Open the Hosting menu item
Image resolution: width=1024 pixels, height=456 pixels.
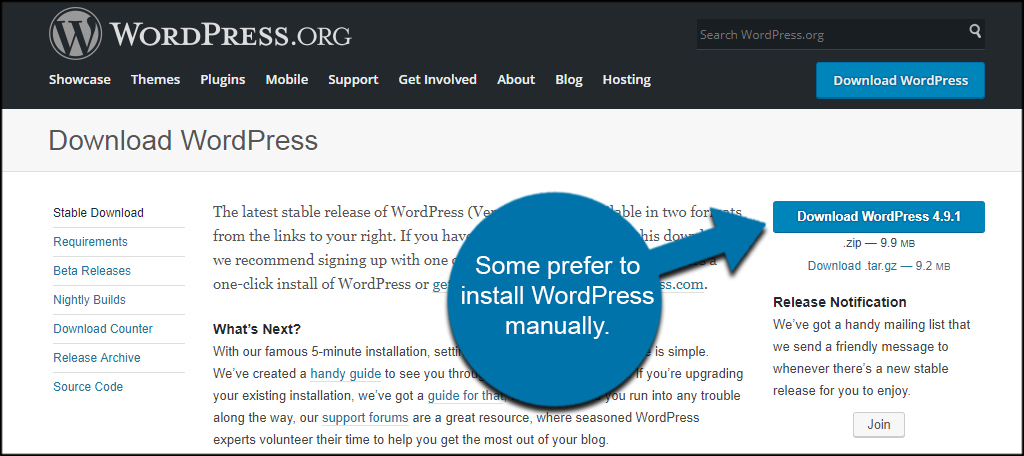pos(627,80)
